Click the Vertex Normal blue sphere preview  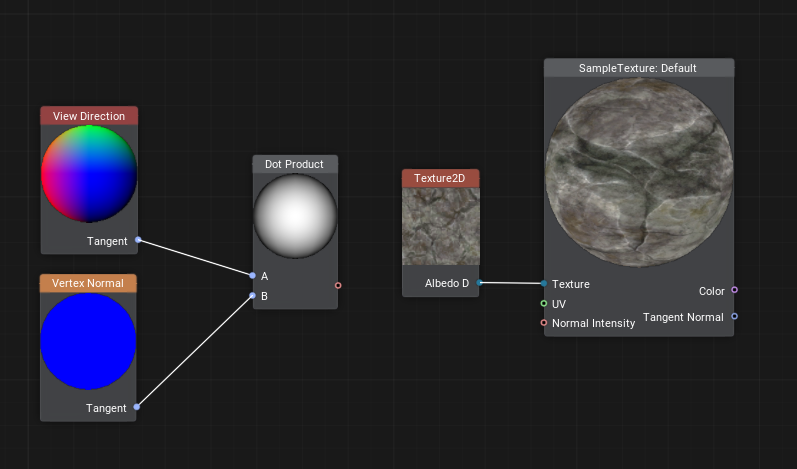[x=88, y=341]
